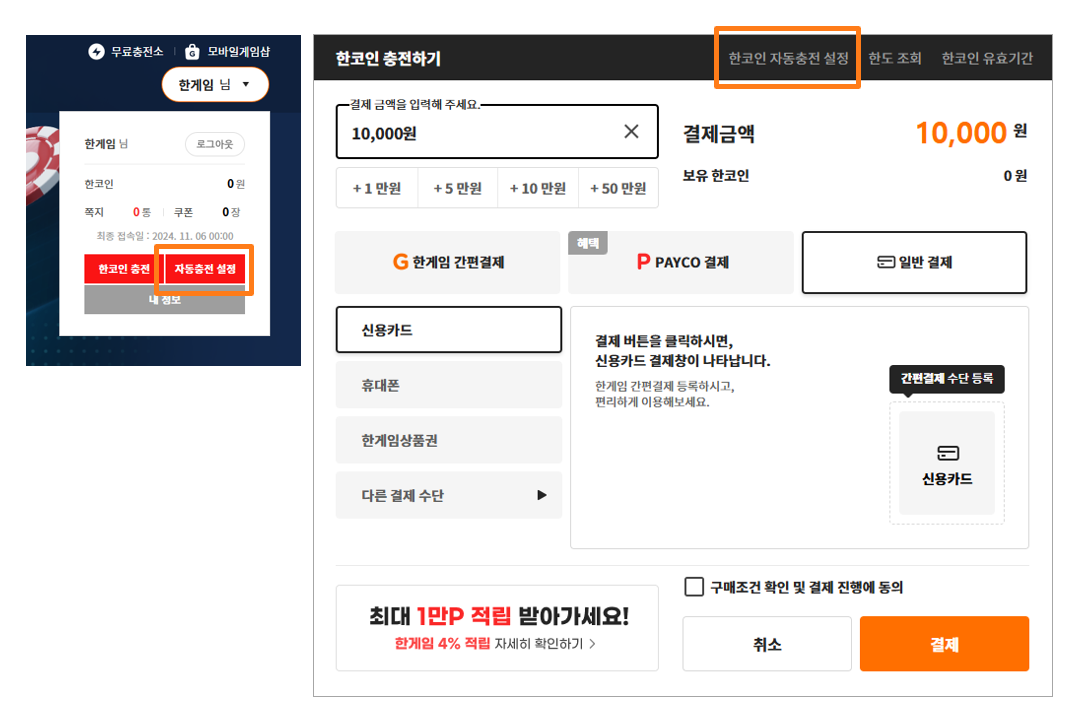Open the gray 내 정보 button
Viewport: 1081px width, 723px height.
click(x=165, y=300)
